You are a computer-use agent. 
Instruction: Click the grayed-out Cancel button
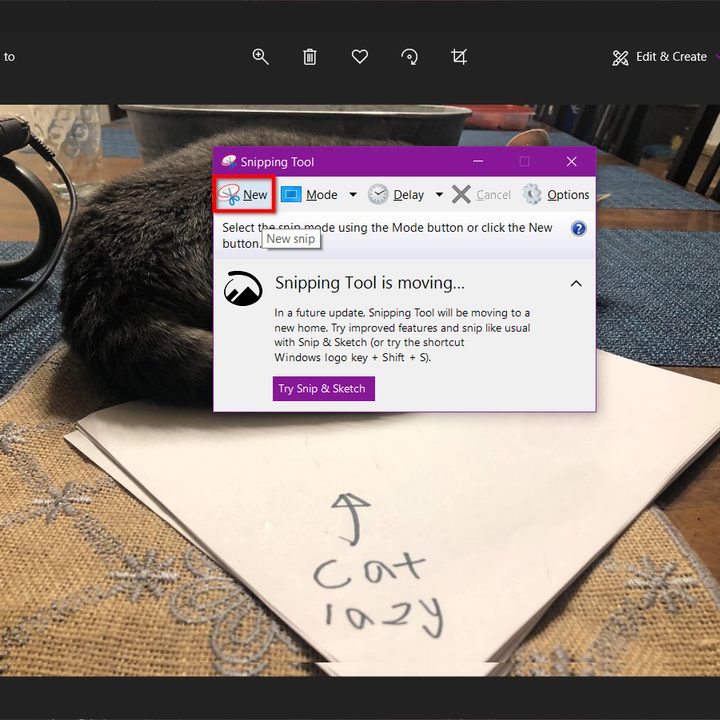(481, 195)
